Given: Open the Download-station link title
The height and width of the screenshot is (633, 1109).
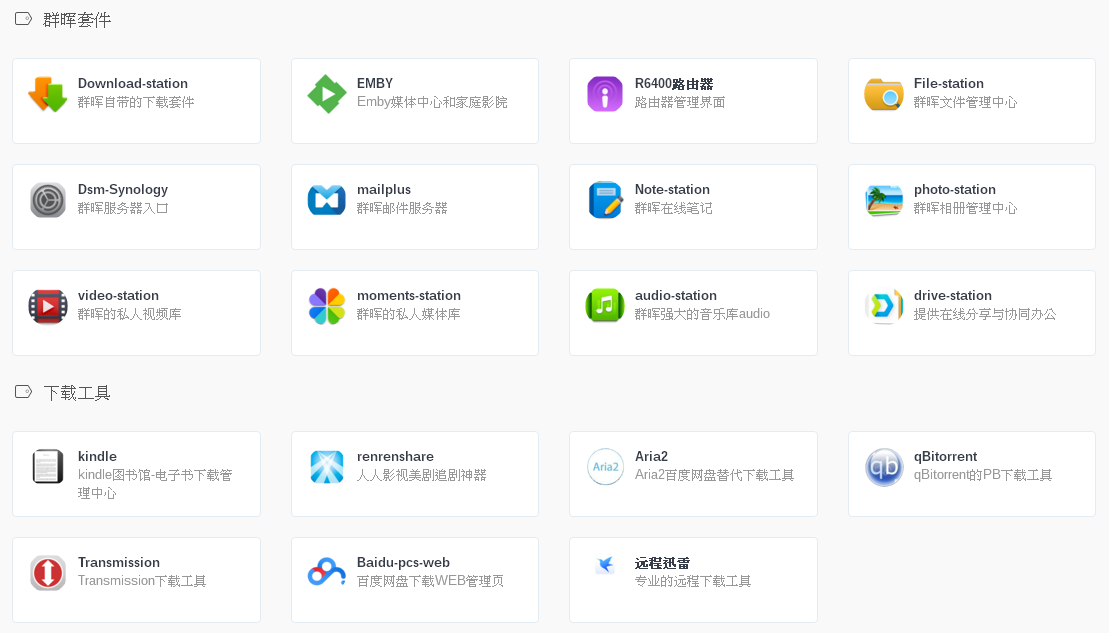Looking at the screenshot, I should (x=133, y=83).
